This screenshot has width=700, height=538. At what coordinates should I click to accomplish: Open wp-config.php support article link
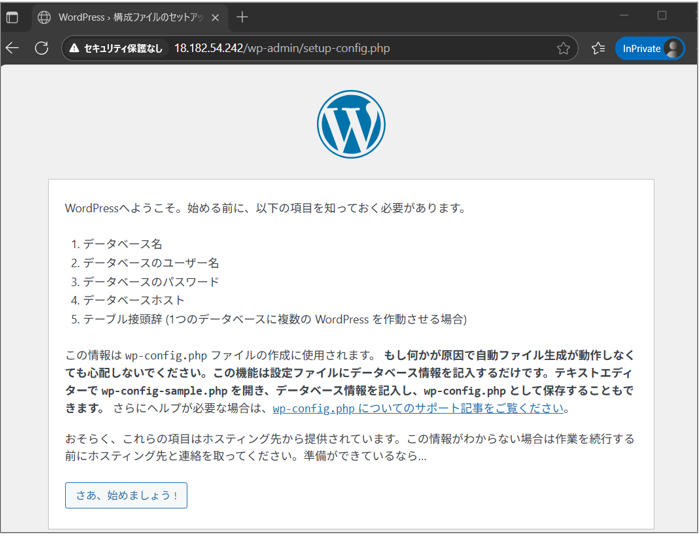[418, 409]
